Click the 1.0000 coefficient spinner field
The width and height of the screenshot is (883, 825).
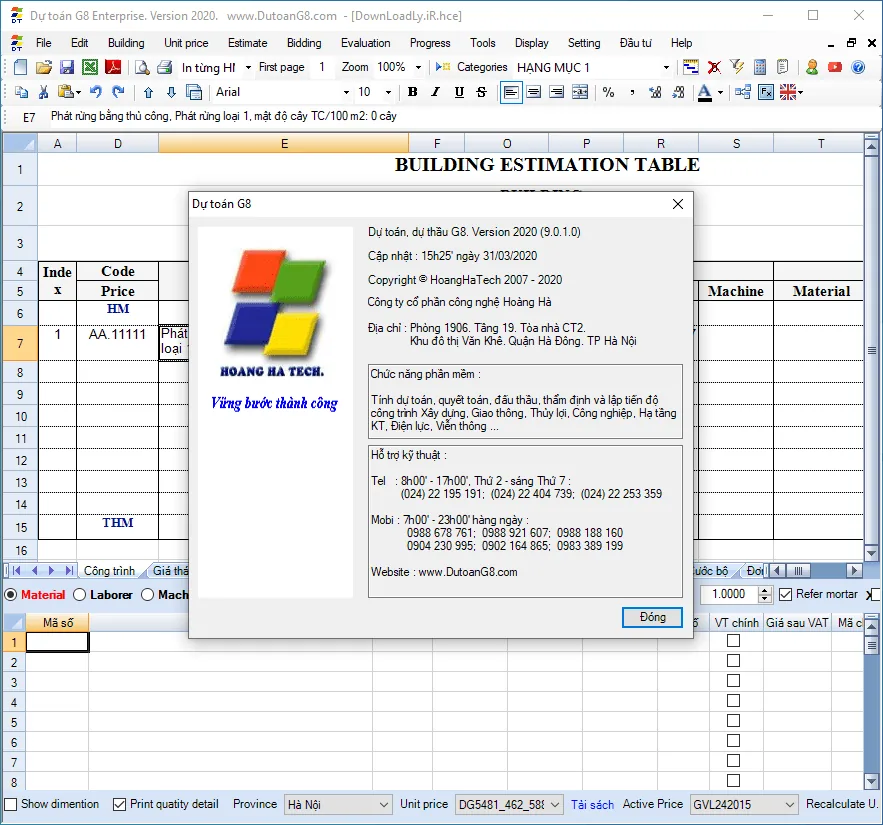(729, 594)
